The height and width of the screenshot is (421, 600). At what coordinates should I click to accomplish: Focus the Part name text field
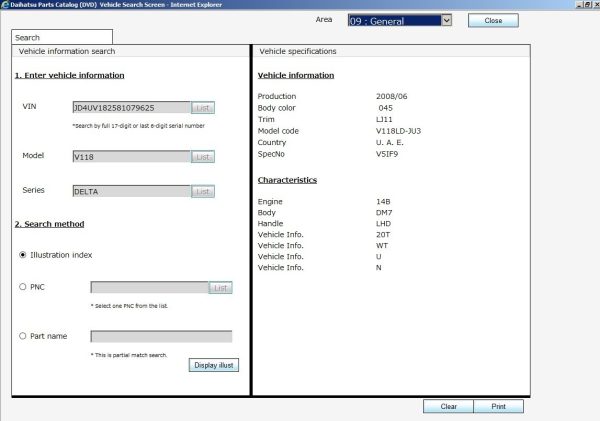pos(161,336)
